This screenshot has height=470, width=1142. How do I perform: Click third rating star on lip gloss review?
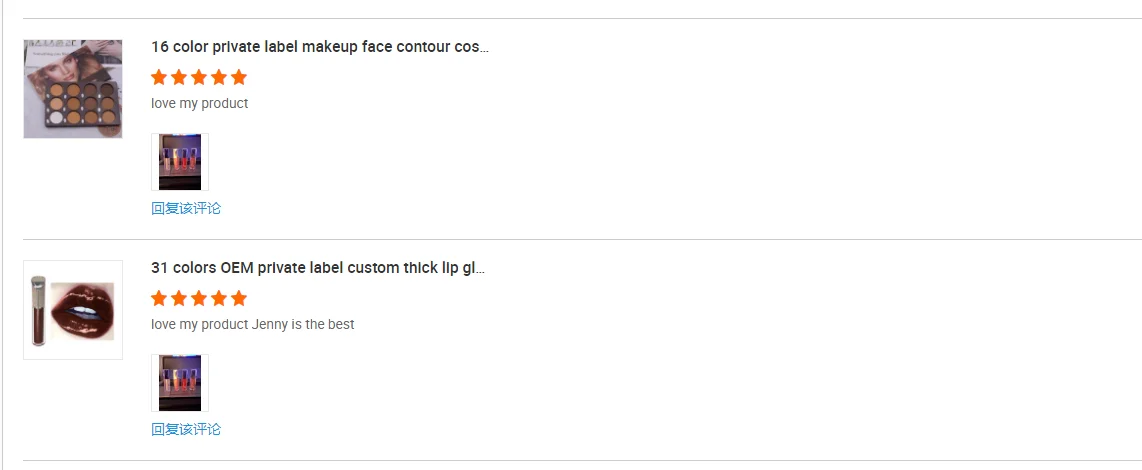[x=199, y=299]
